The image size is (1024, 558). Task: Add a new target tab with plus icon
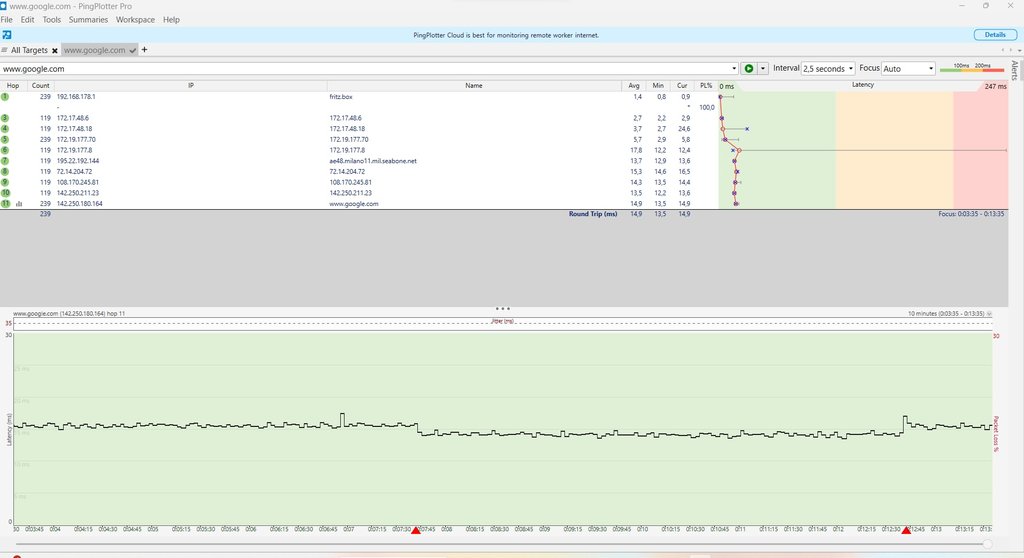[x=144, y=50]
